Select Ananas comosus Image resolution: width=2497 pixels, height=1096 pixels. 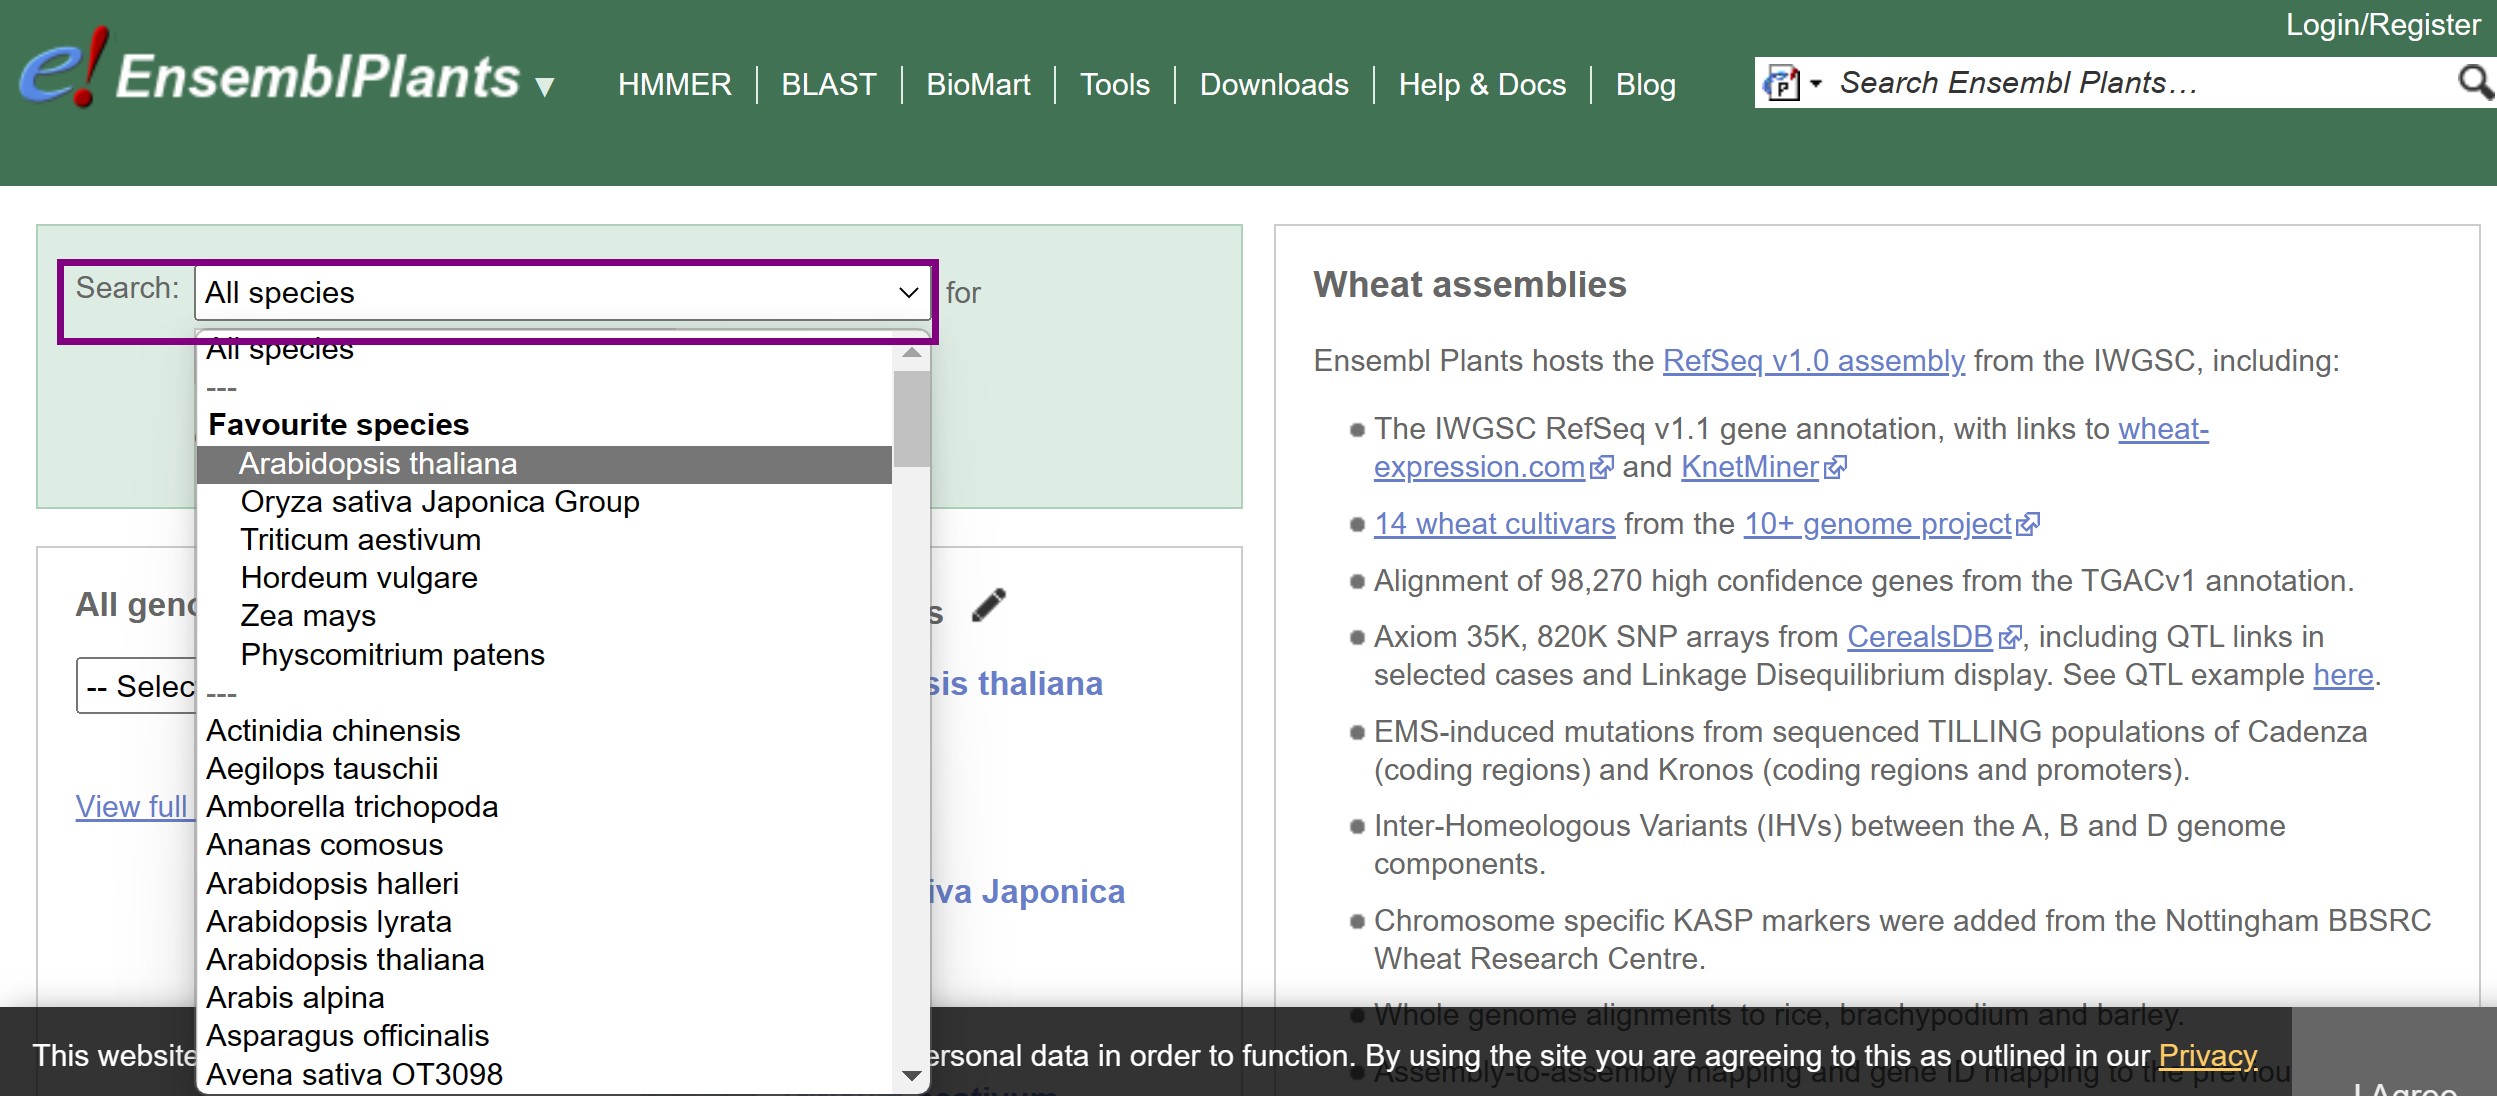(544, 845)
